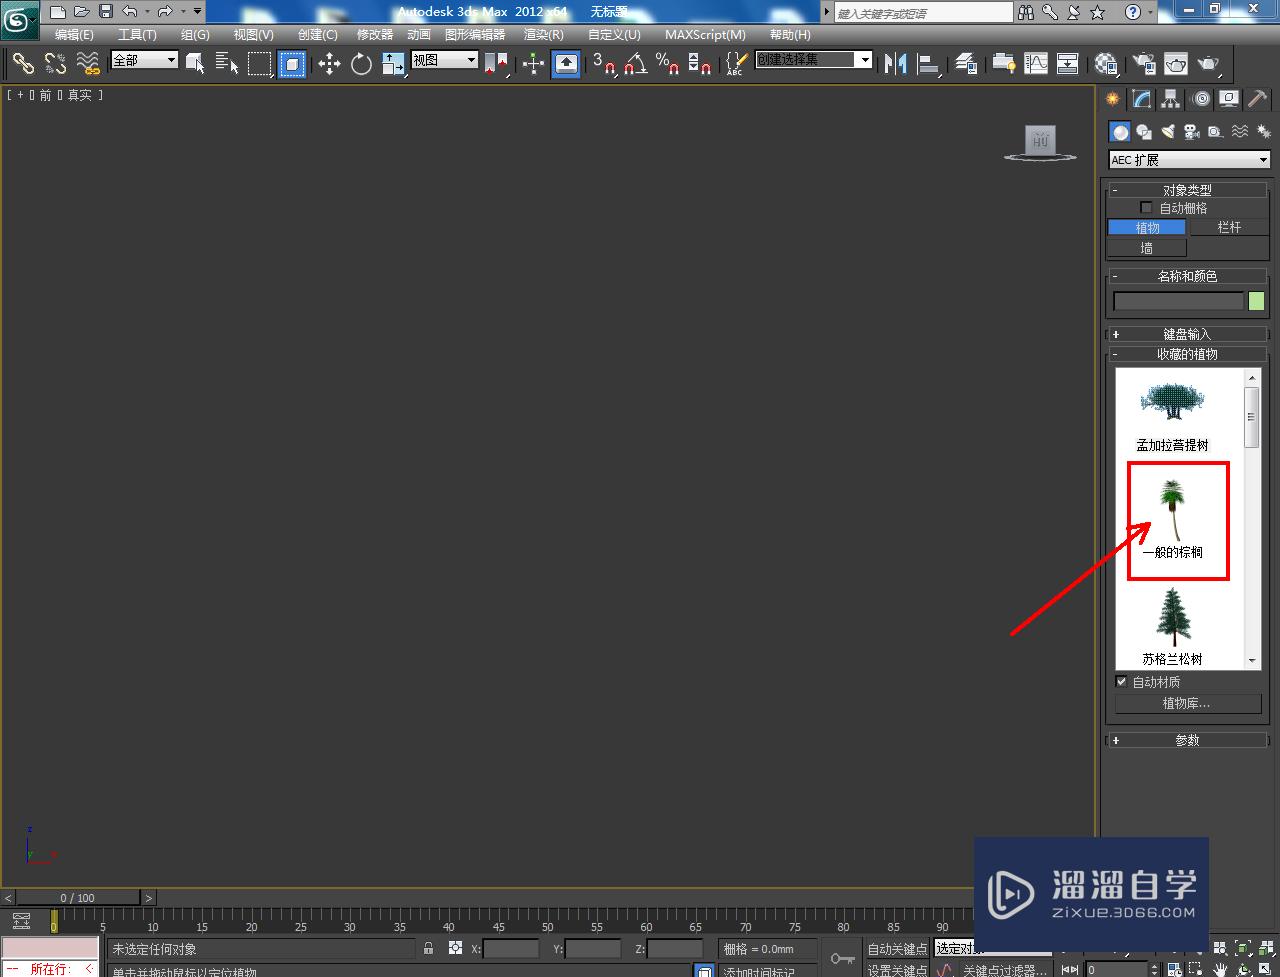The height and width of the screenshot is (977, 1280).
Task: Toggle Spinner Snap
Action: [700, 64]
